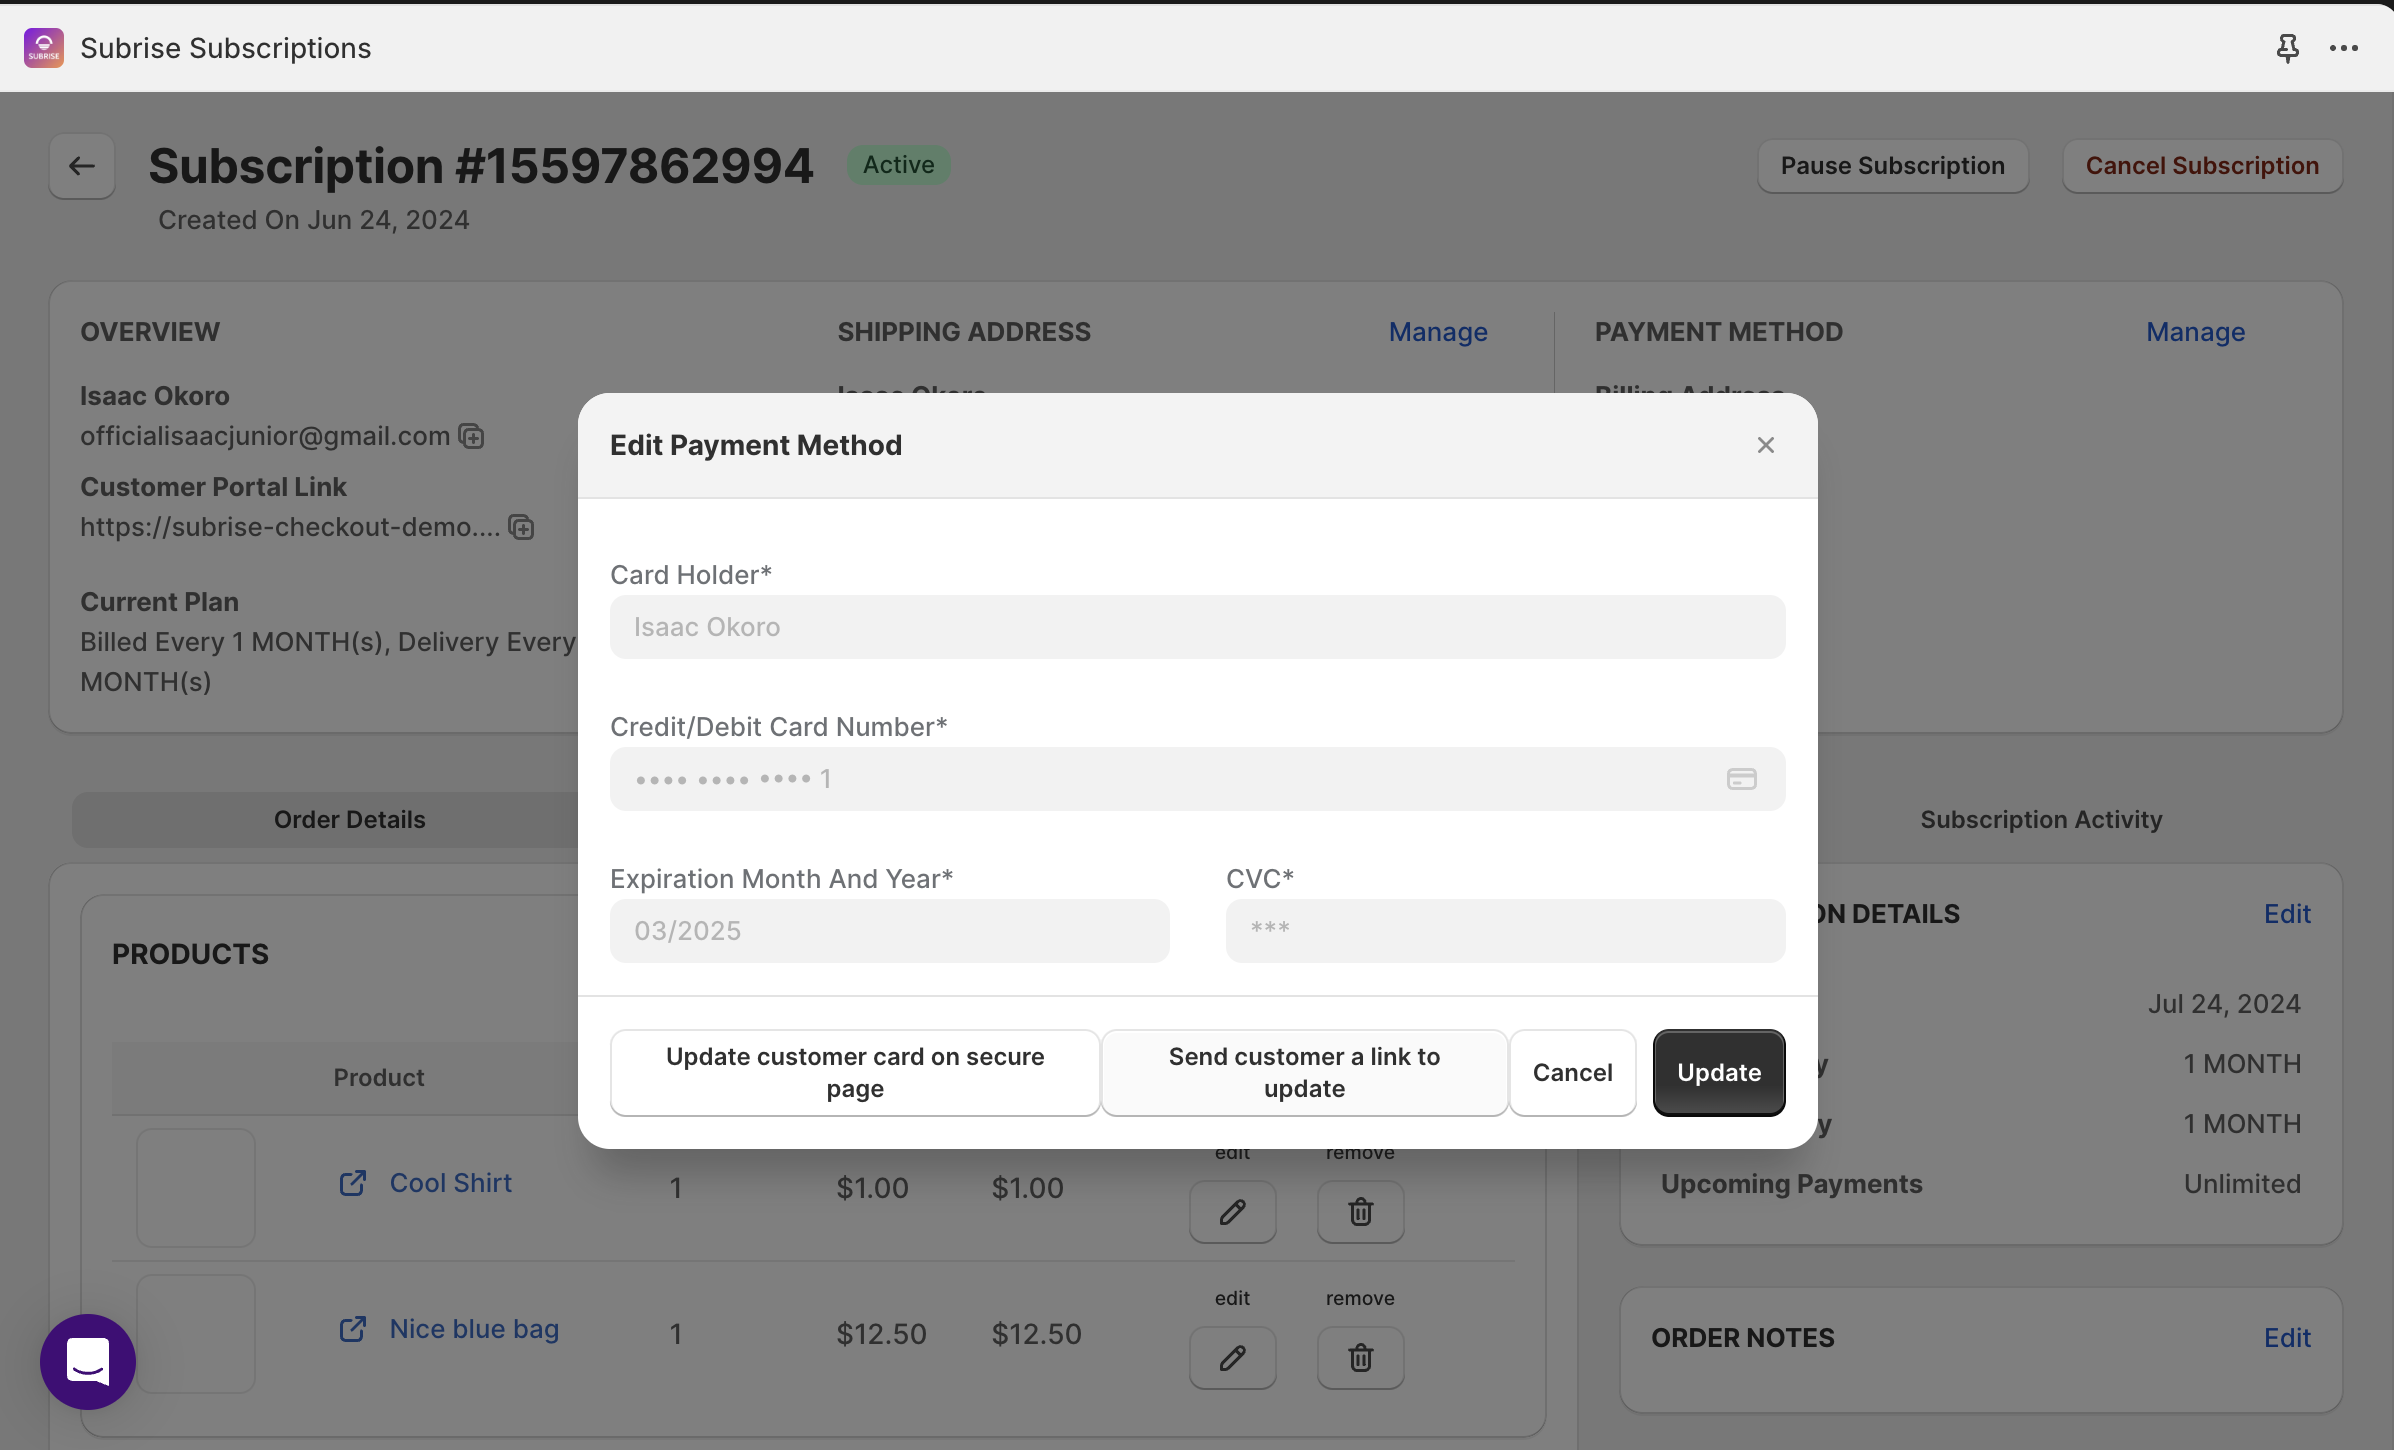Copy the Customer Portal Link icon
The width and height of the screenshot is (2394, 1450).
pyautogui.click(x=521, y=528)
